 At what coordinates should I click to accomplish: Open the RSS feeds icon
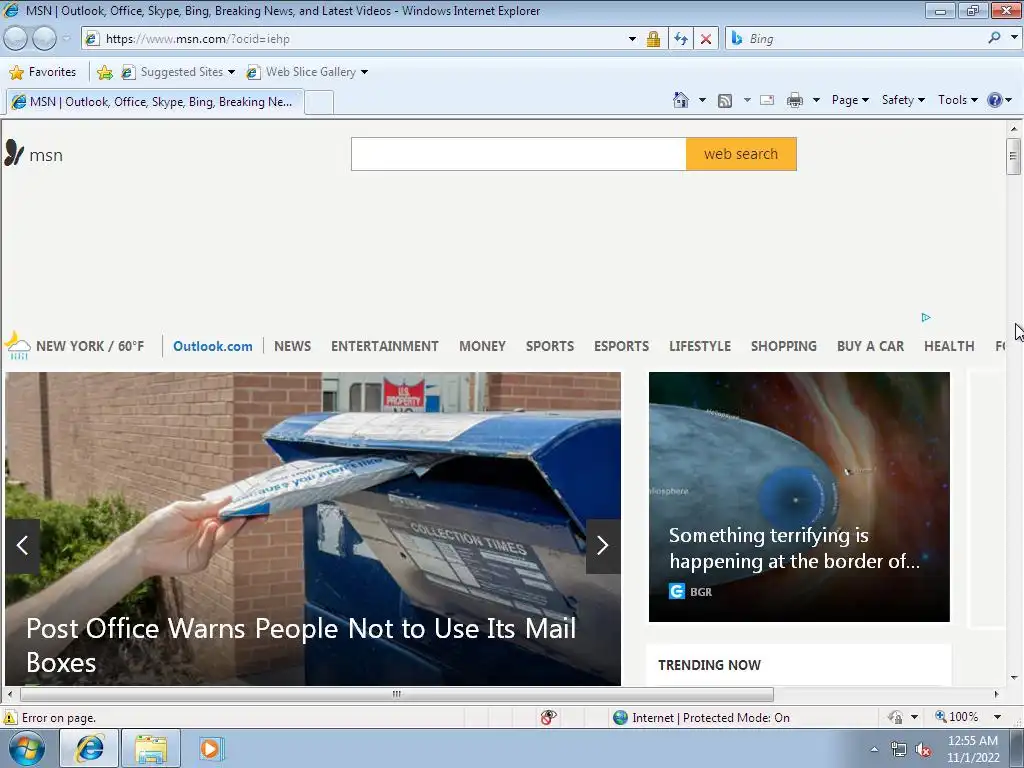(x=725, y=101)
